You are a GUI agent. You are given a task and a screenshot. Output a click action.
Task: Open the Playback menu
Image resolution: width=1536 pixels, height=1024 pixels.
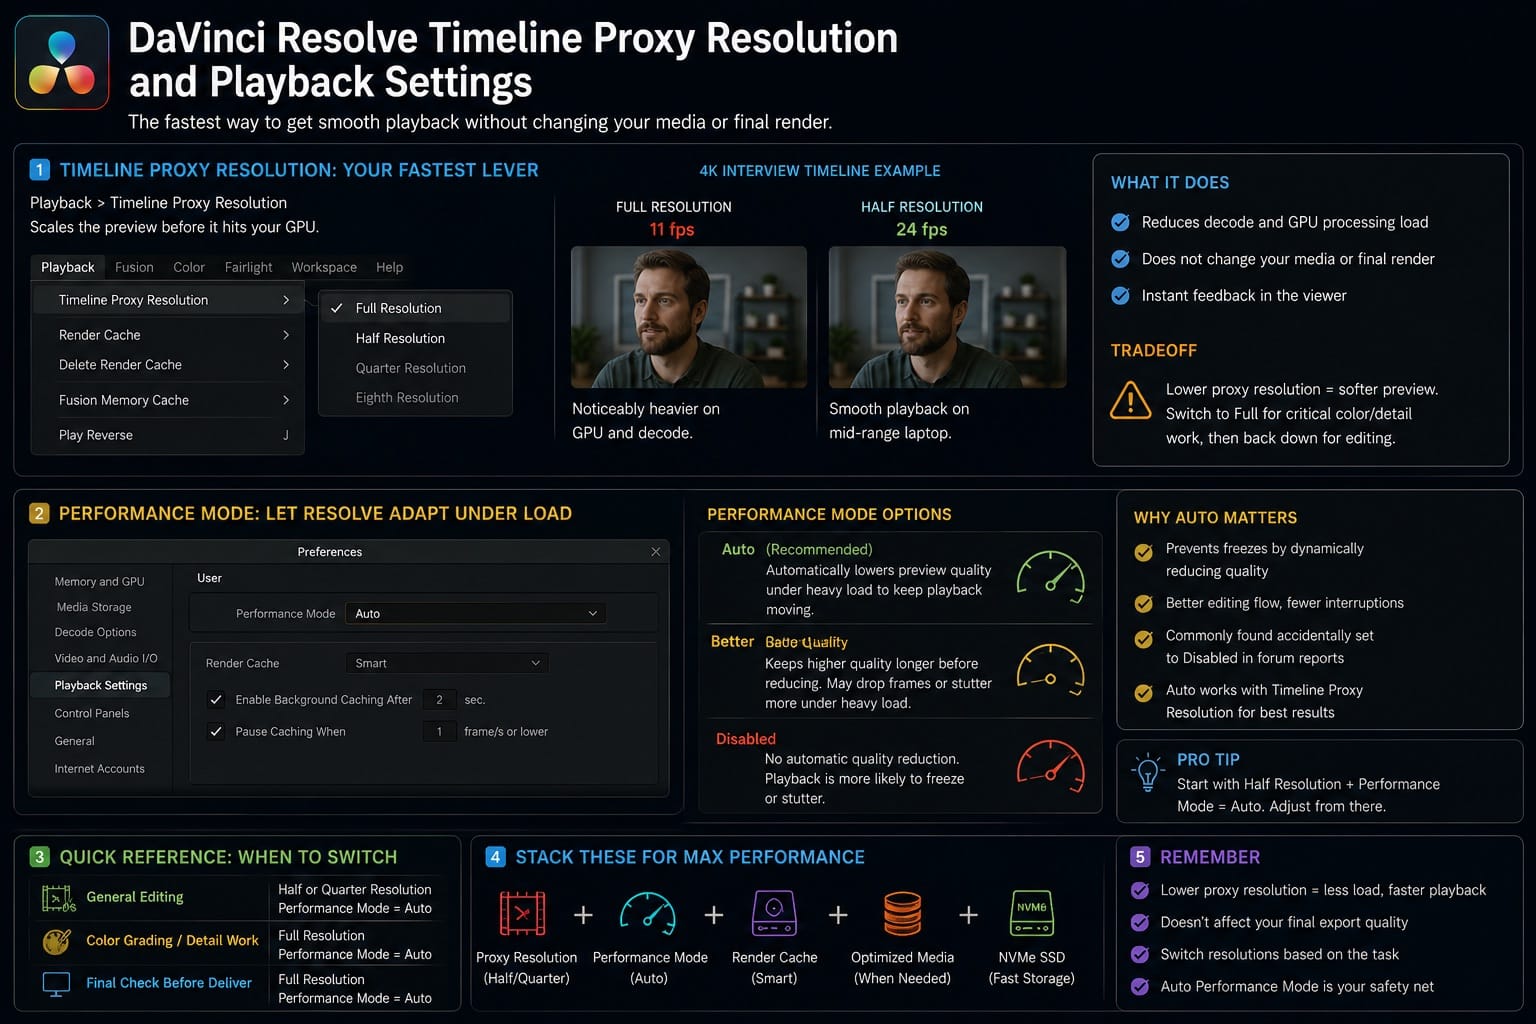pyautogui.click(x=67, y=267)
